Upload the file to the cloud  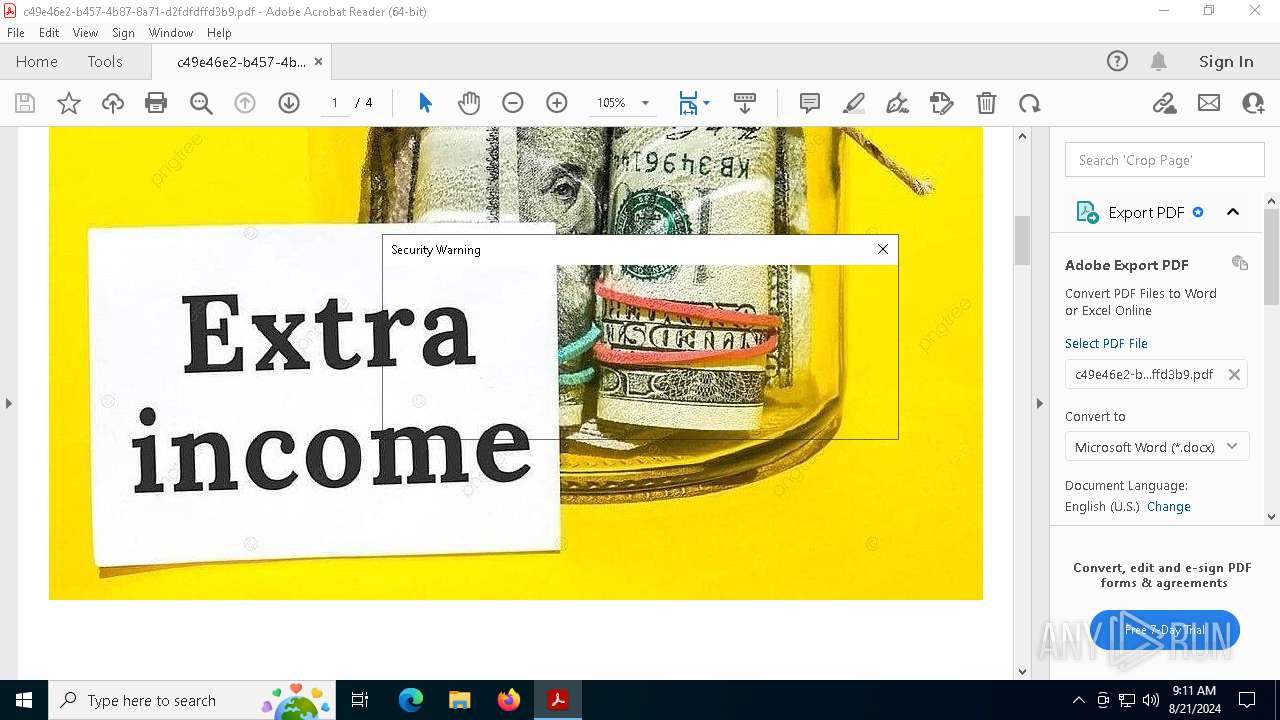pyautogui.click(x=113, y=103)
